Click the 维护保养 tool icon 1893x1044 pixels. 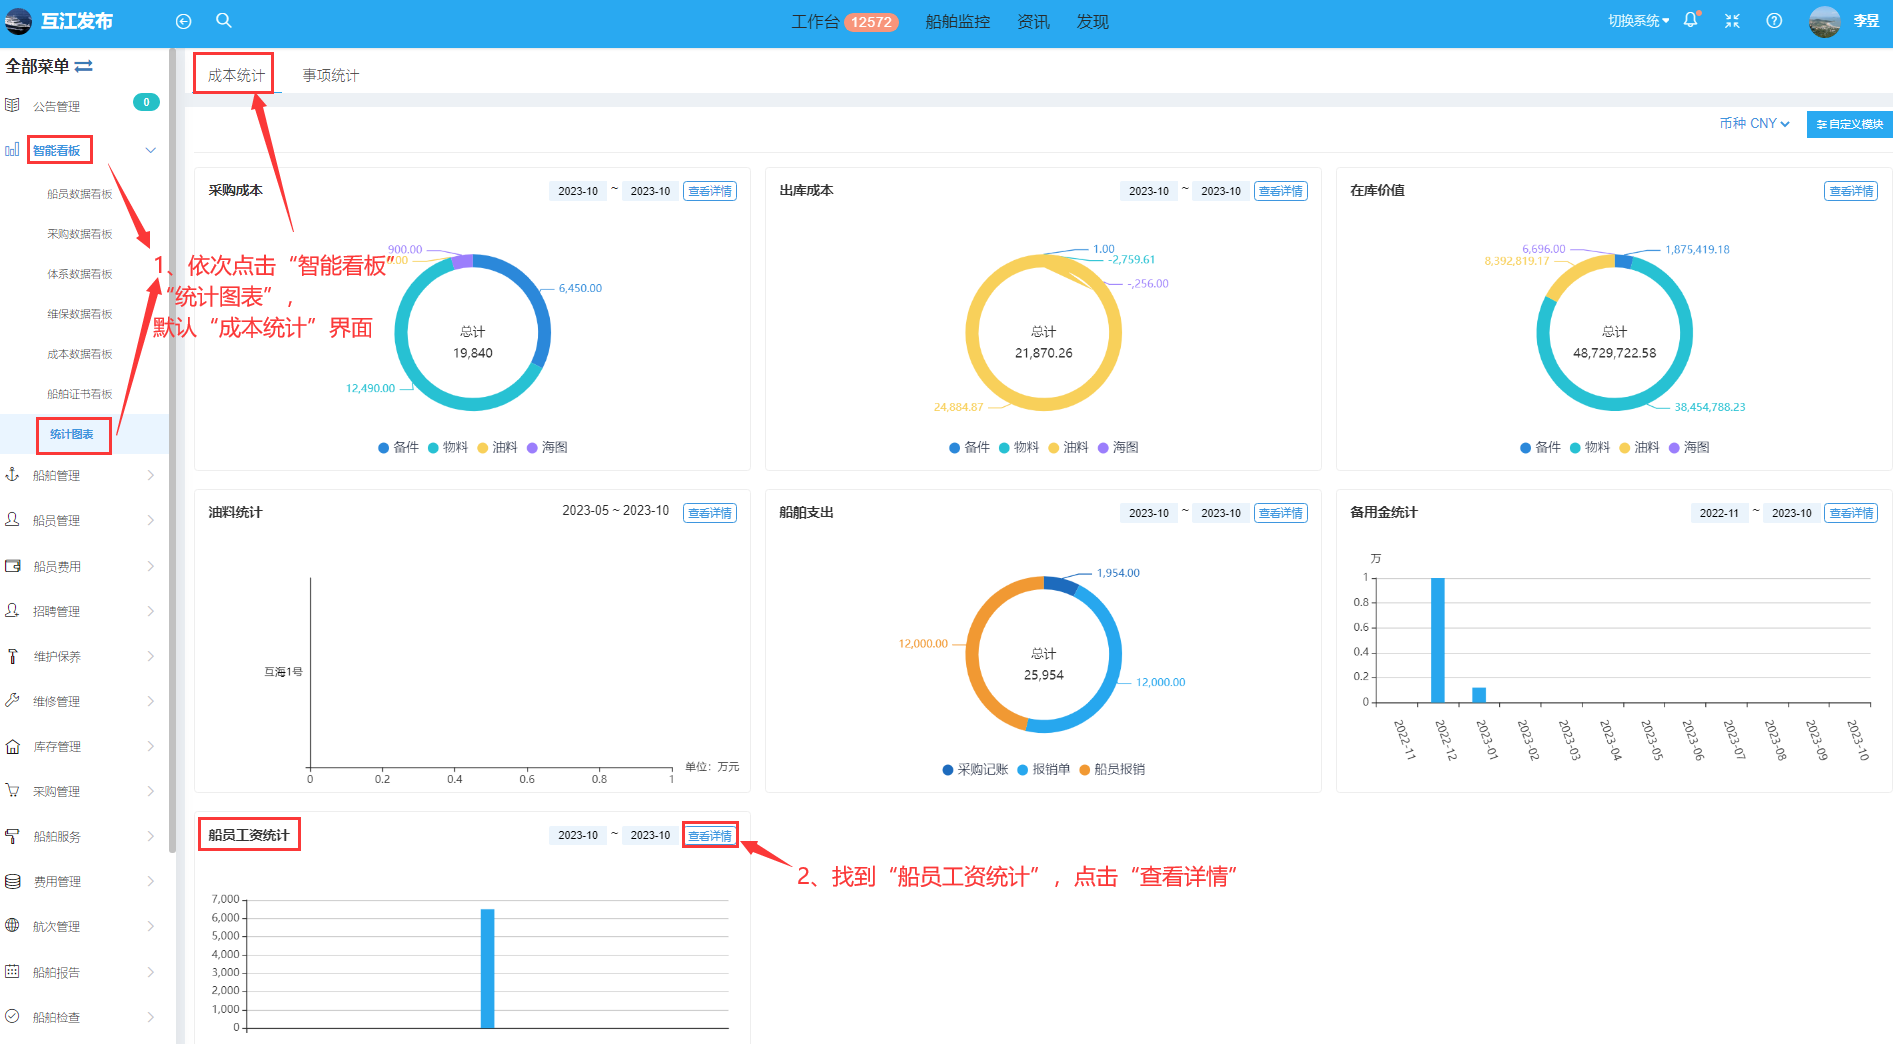coord(12,656)
